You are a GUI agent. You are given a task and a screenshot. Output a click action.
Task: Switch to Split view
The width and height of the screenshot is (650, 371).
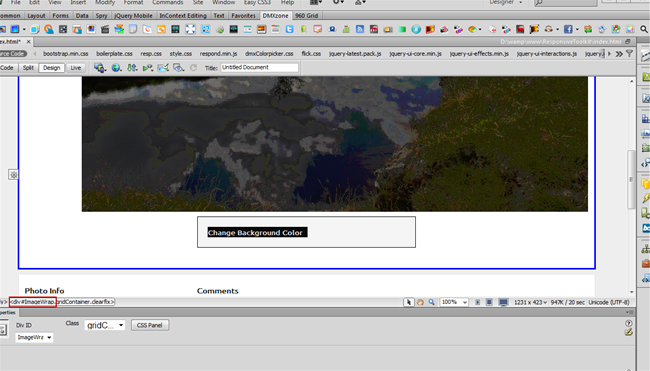(x=28, y=68)
